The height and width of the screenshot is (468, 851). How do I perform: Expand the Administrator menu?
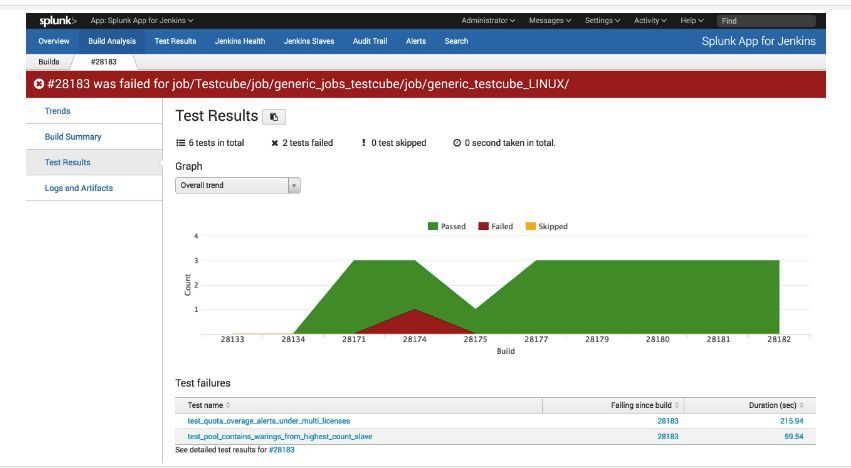tap(488, 21)
